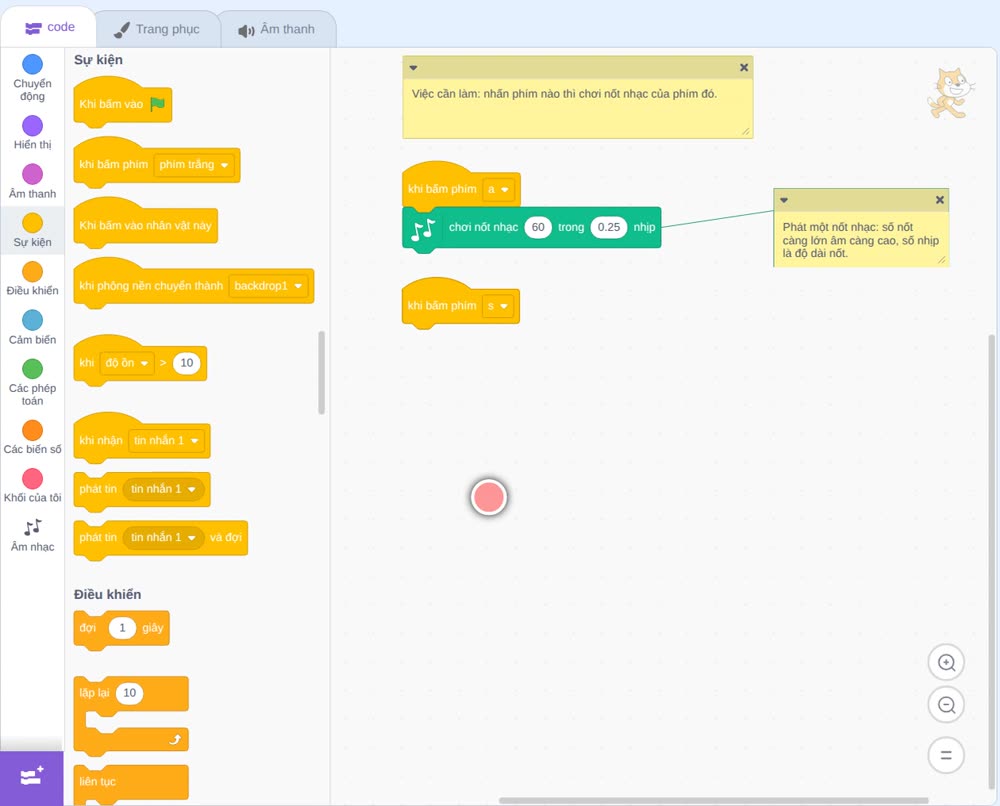1000x806 pixels.
Task: Open the 'backdrop1' backdrop dropdown
Action: coord(268,286)
